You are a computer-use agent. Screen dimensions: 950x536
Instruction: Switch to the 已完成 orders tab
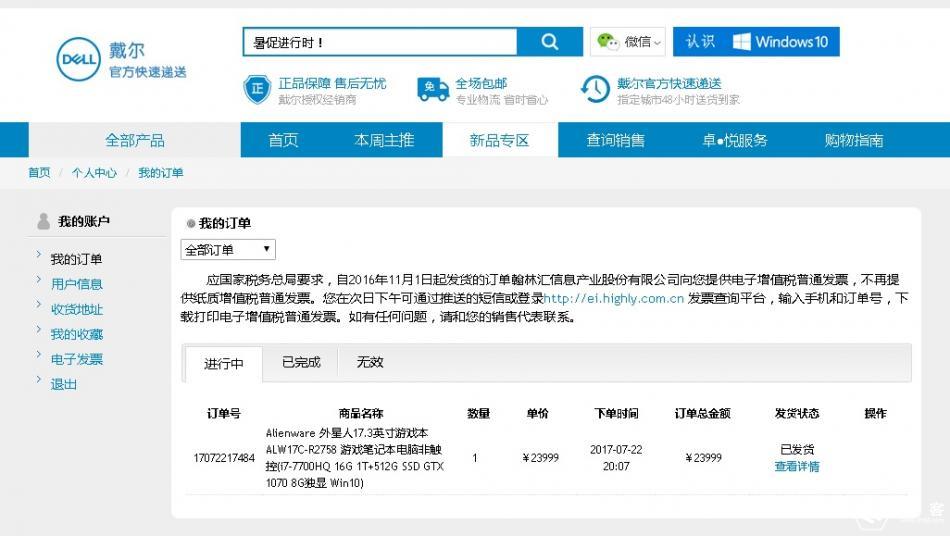point(301,362)
